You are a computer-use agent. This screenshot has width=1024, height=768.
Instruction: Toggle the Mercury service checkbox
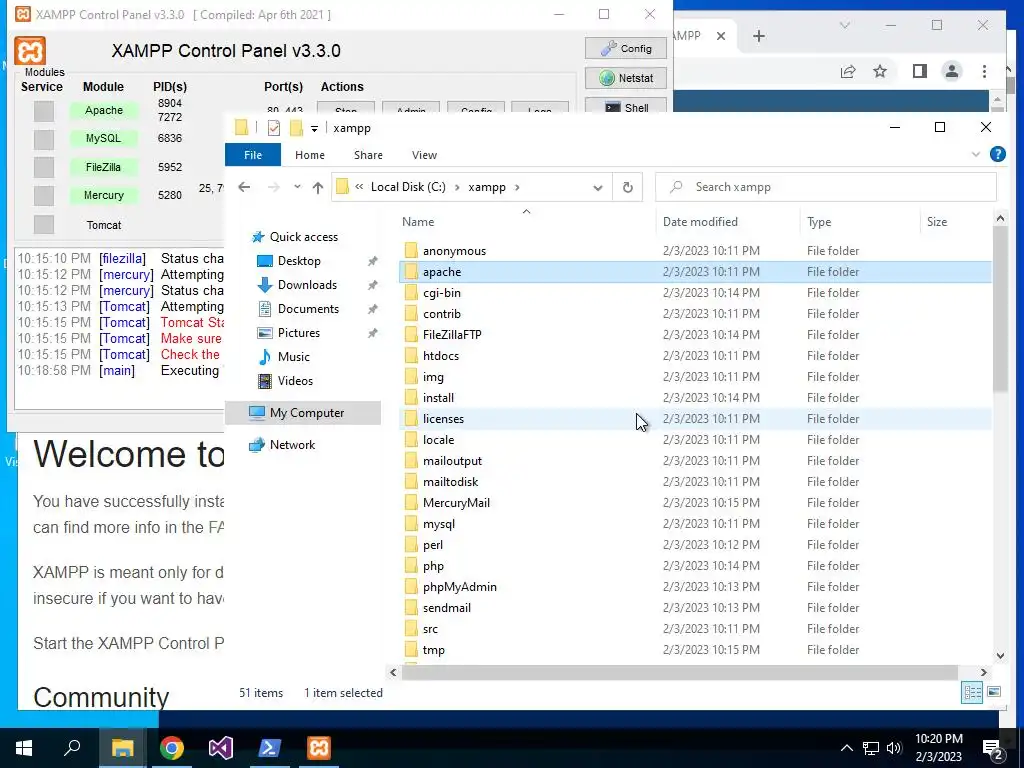click(44, 195)
